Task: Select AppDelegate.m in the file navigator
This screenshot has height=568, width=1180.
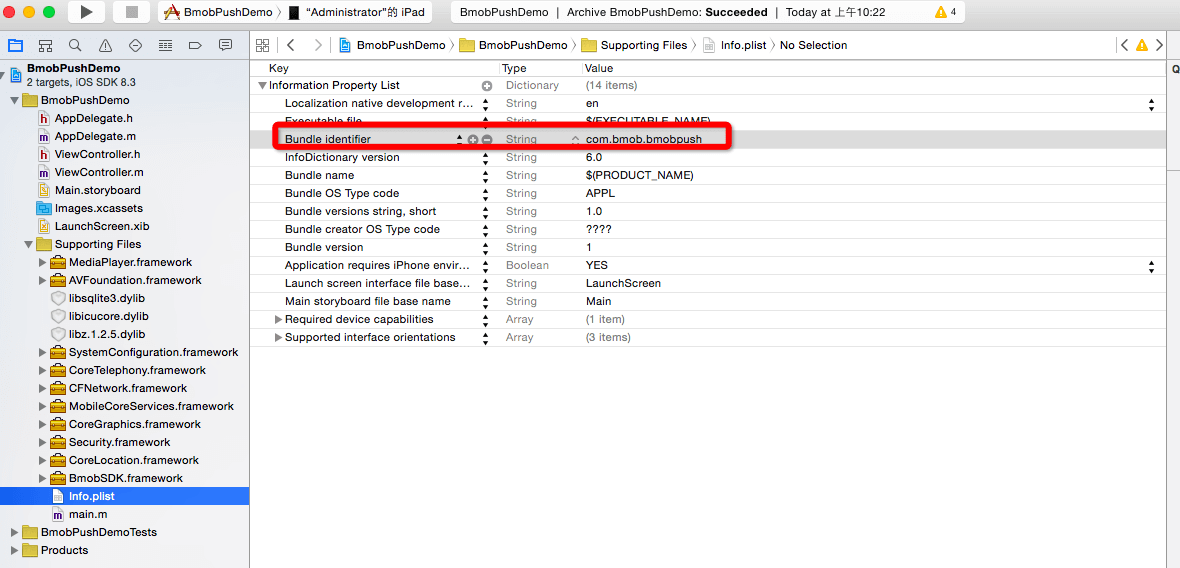Action: click(95, 136)
